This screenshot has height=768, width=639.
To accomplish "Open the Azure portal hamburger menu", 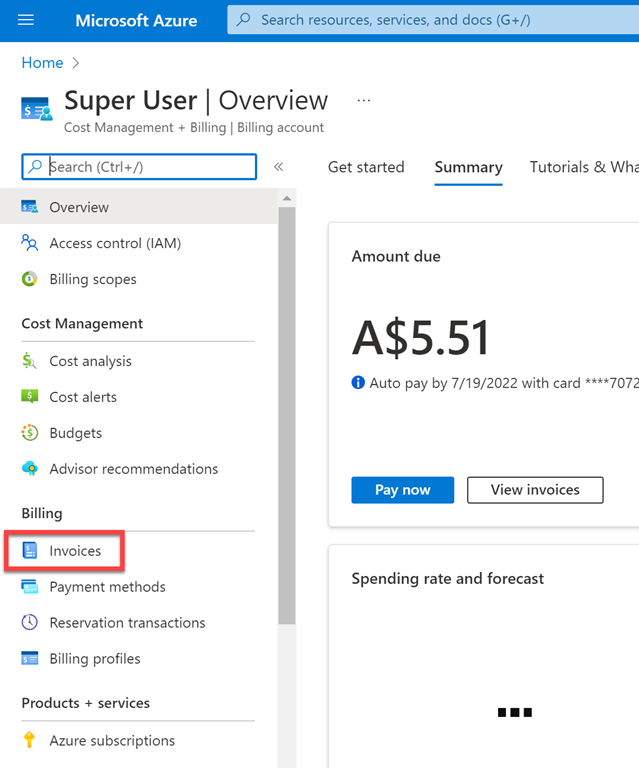I will coord(26,20).
